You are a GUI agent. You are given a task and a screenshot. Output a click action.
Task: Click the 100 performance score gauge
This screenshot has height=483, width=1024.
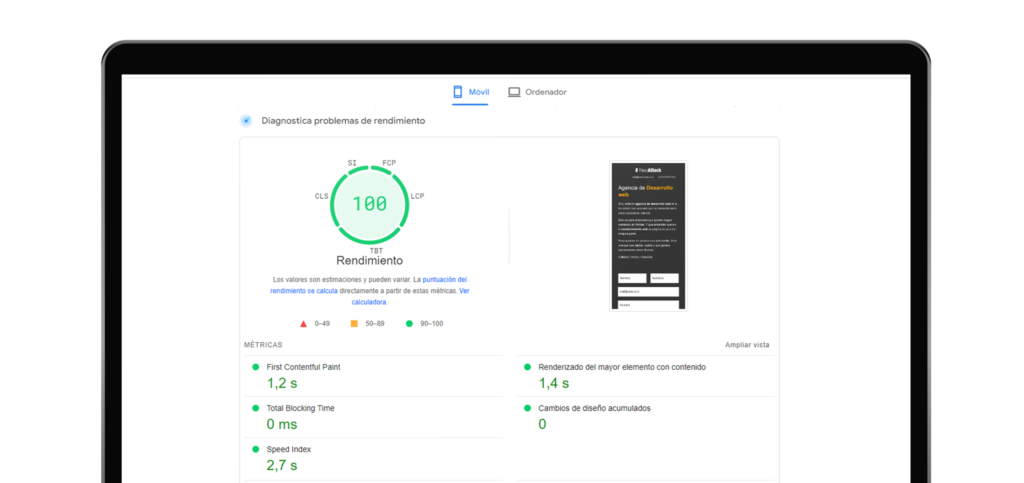[x=369, y=204]
